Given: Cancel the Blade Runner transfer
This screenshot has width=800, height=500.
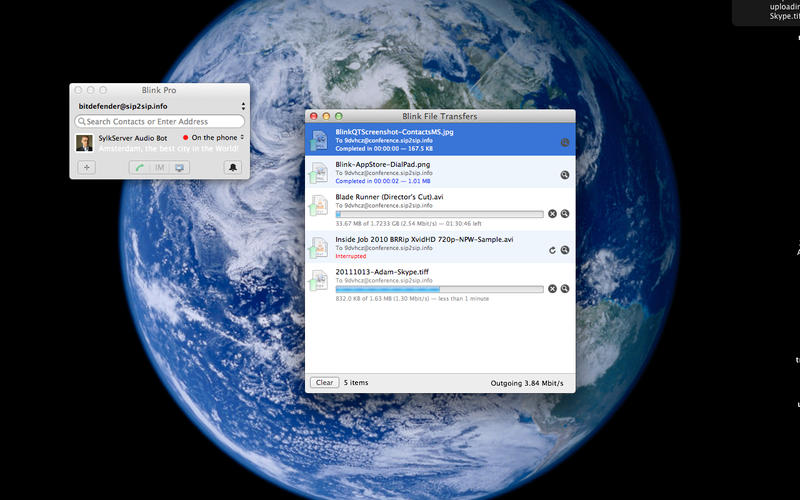Looking at the screenshot, I should [x=552, y=214].
